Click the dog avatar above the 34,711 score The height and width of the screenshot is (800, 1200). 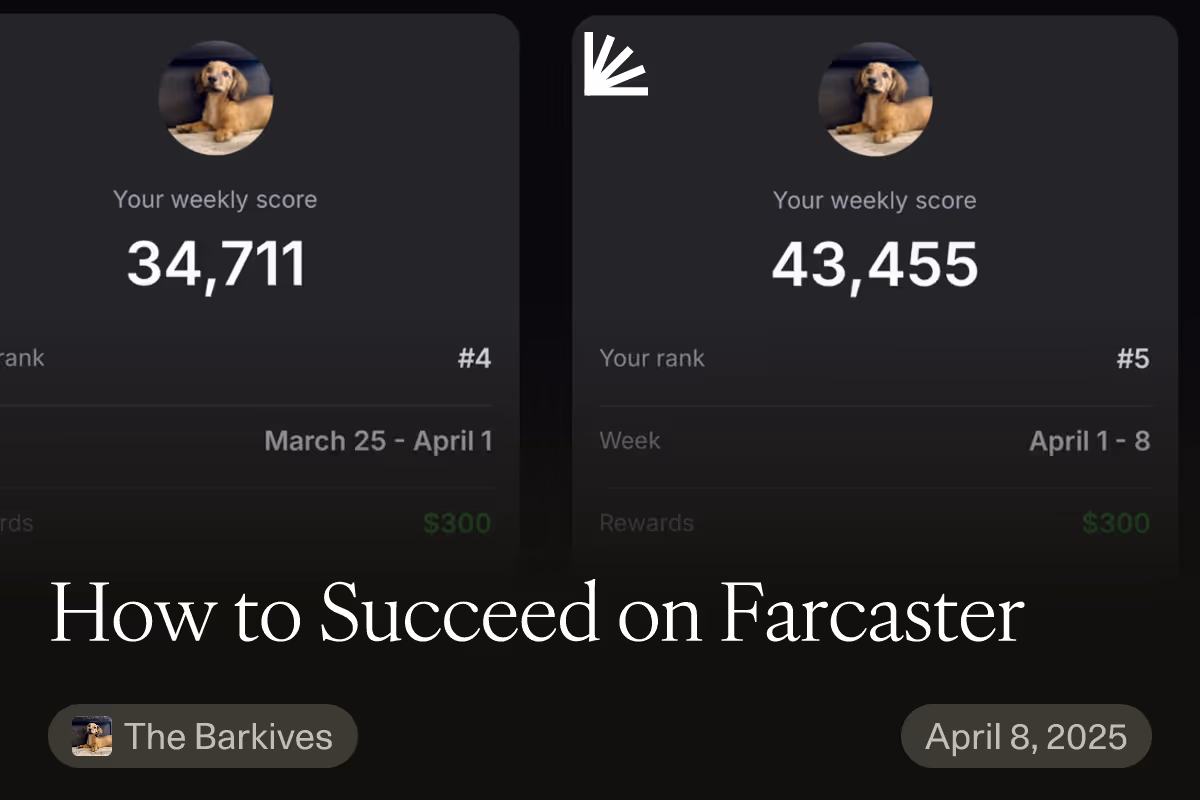point(215,98)
